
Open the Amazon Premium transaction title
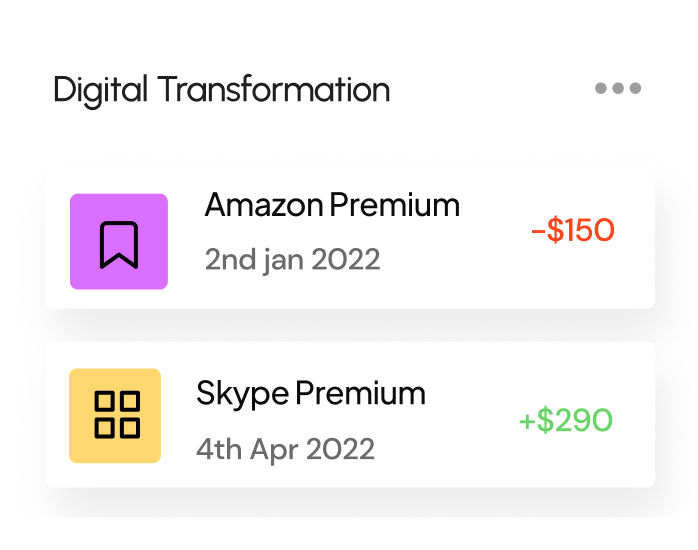click(332, 206)
